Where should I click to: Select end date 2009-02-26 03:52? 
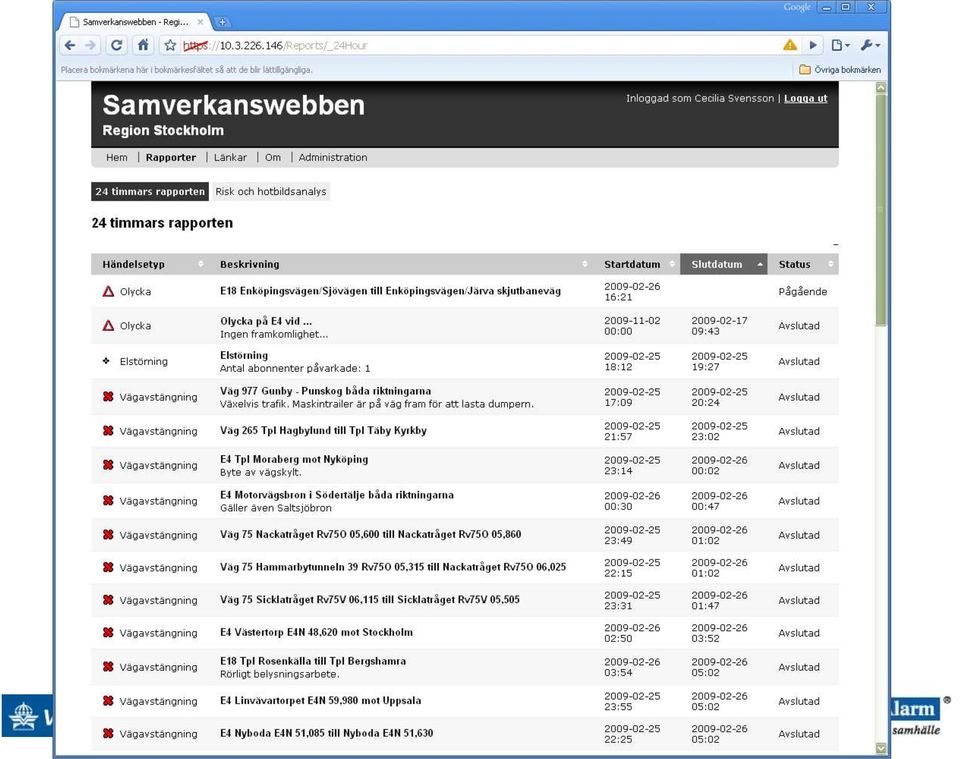(x=719, y=633)
